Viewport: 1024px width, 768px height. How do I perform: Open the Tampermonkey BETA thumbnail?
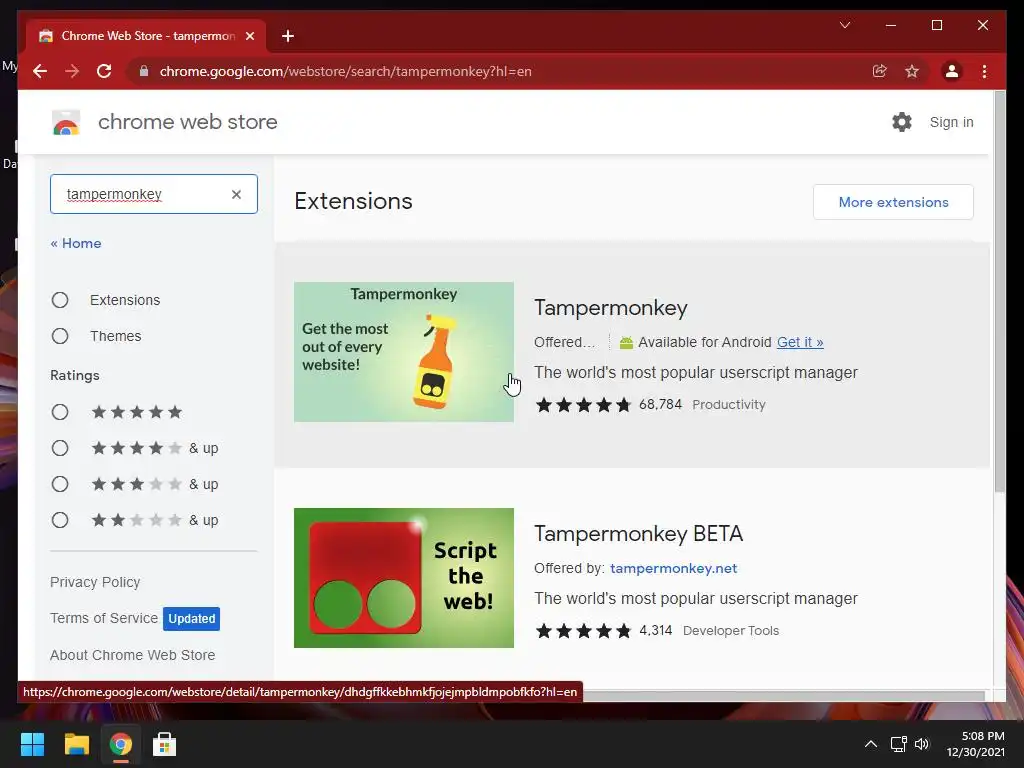pyautogui.click(x=404, y=578)
